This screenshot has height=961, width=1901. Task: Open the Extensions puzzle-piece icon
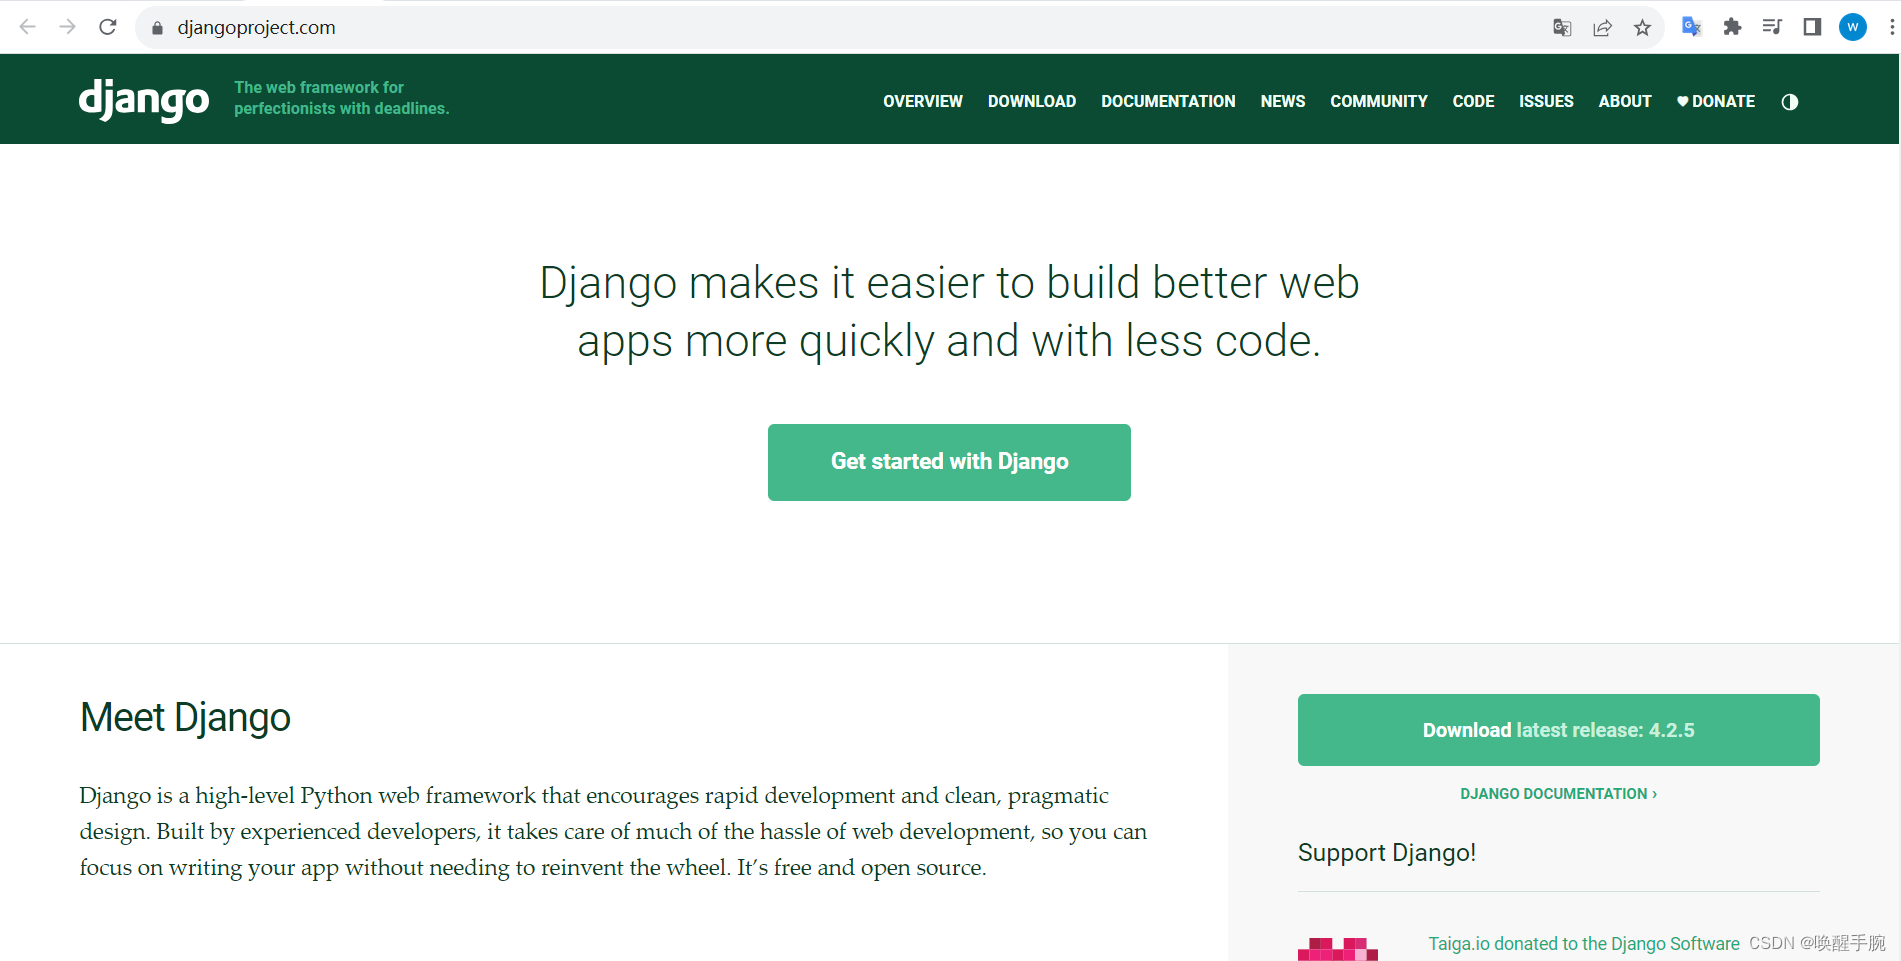[1732, 27]
